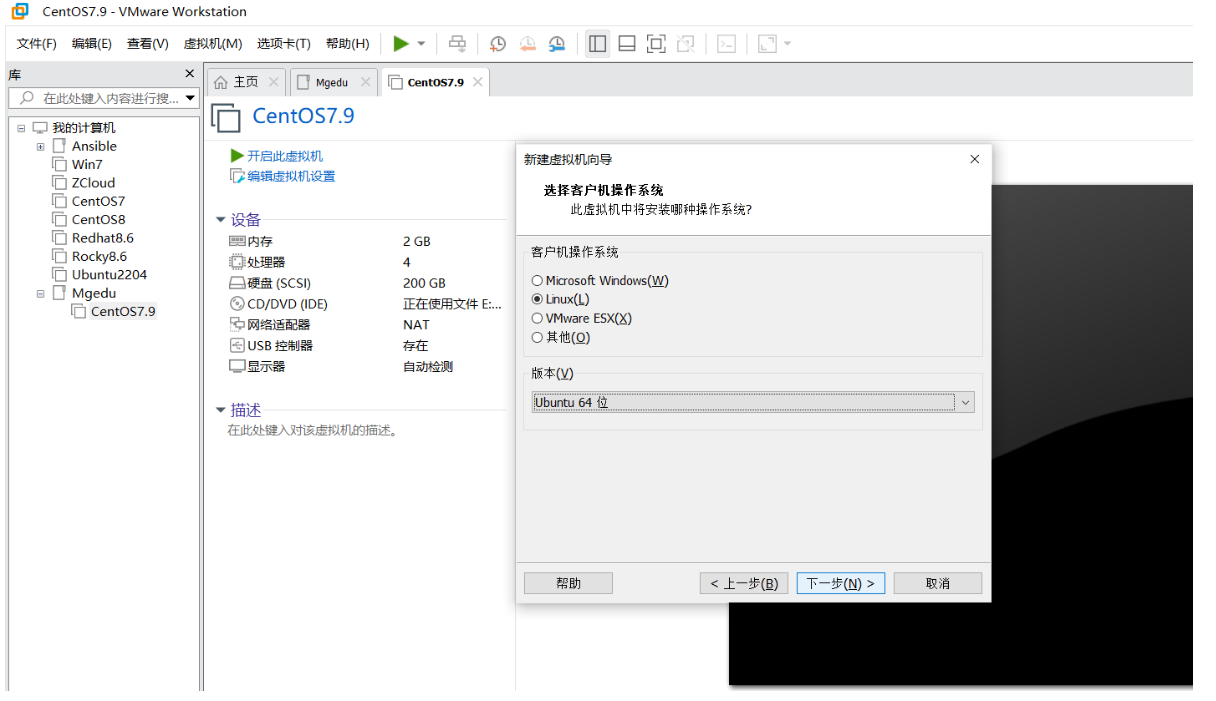
Task: Click the USB 控制器 device icon
Action: tap(238, 346)
